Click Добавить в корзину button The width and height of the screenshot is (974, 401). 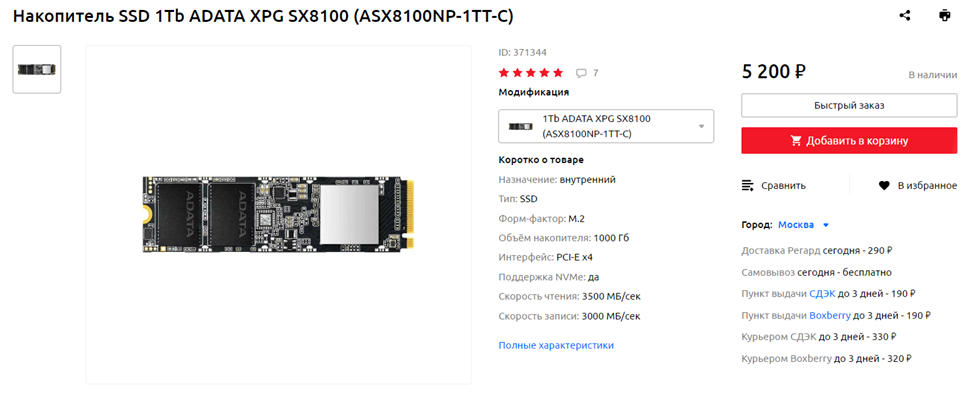pyautogui.click(x=849, y=141)
